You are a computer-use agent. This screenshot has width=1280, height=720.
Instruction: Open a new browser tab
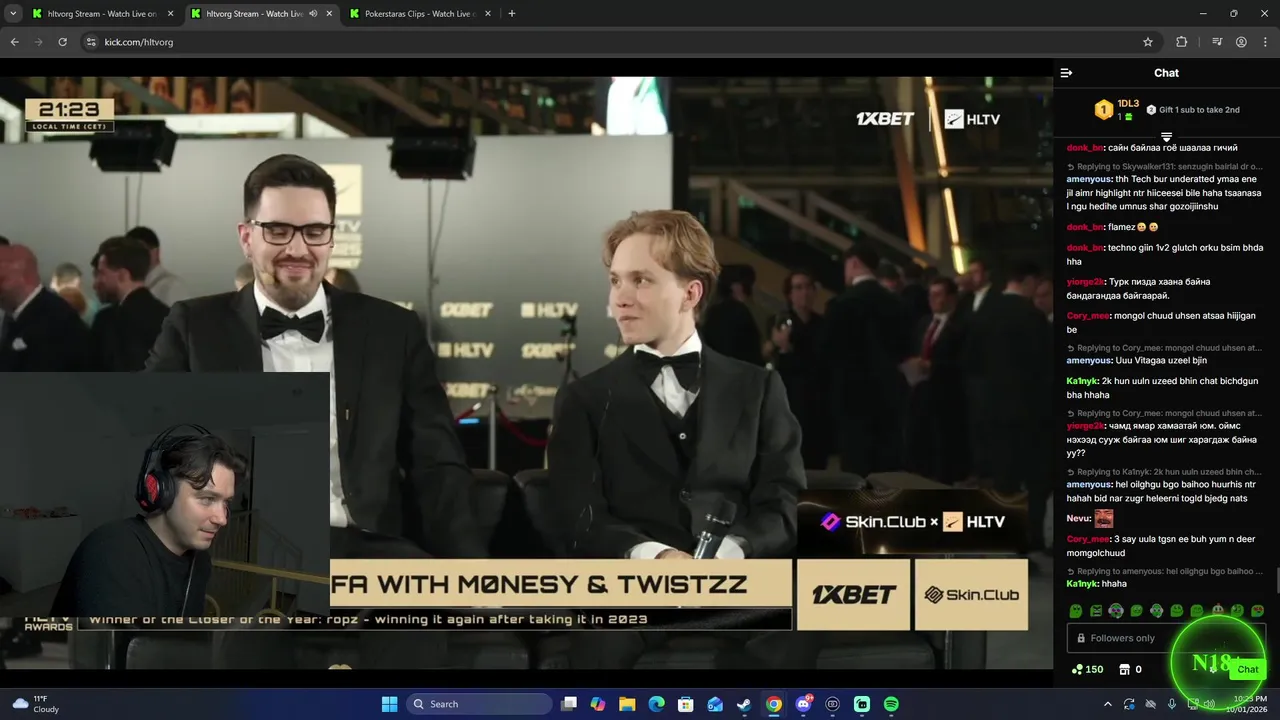(512, 14)
